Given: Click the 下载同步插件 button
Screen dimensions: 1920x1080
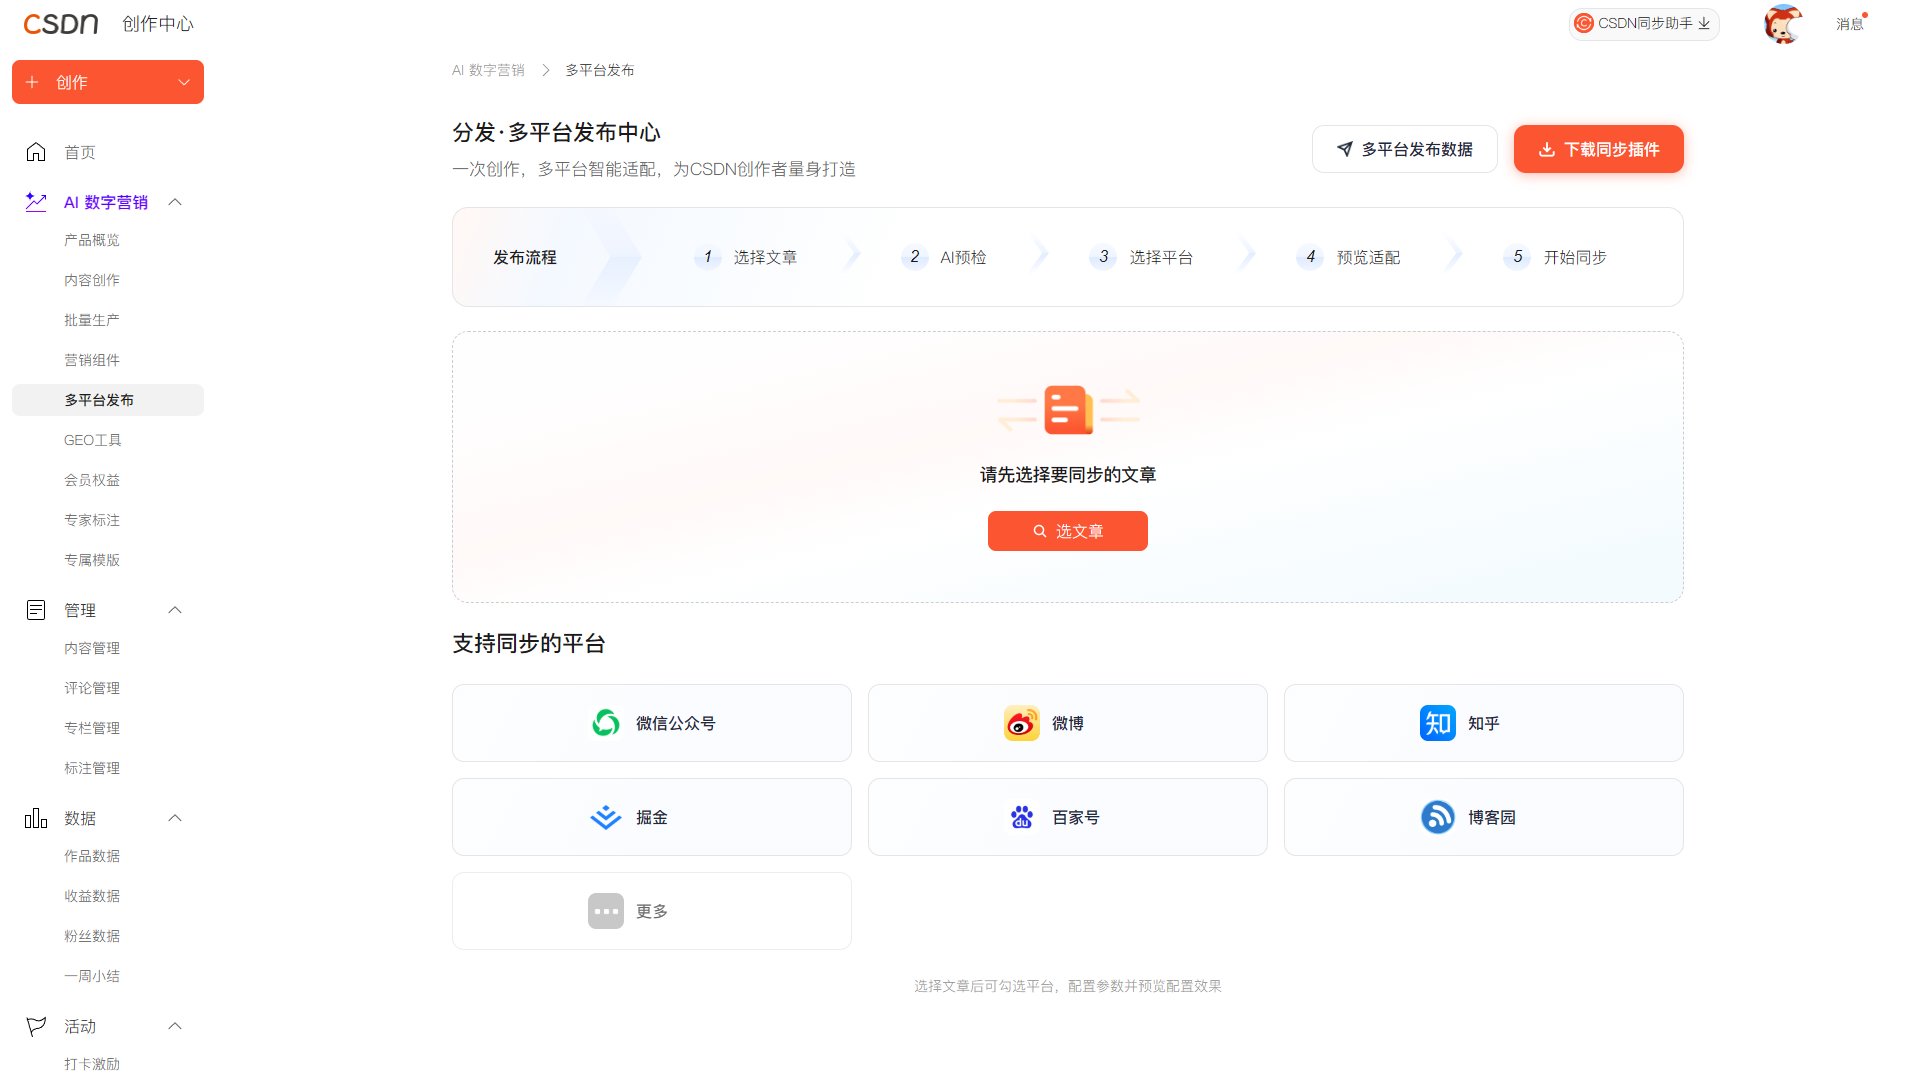Looking at the screenshot, I should pyautogui.click(x=1599, y=149).
